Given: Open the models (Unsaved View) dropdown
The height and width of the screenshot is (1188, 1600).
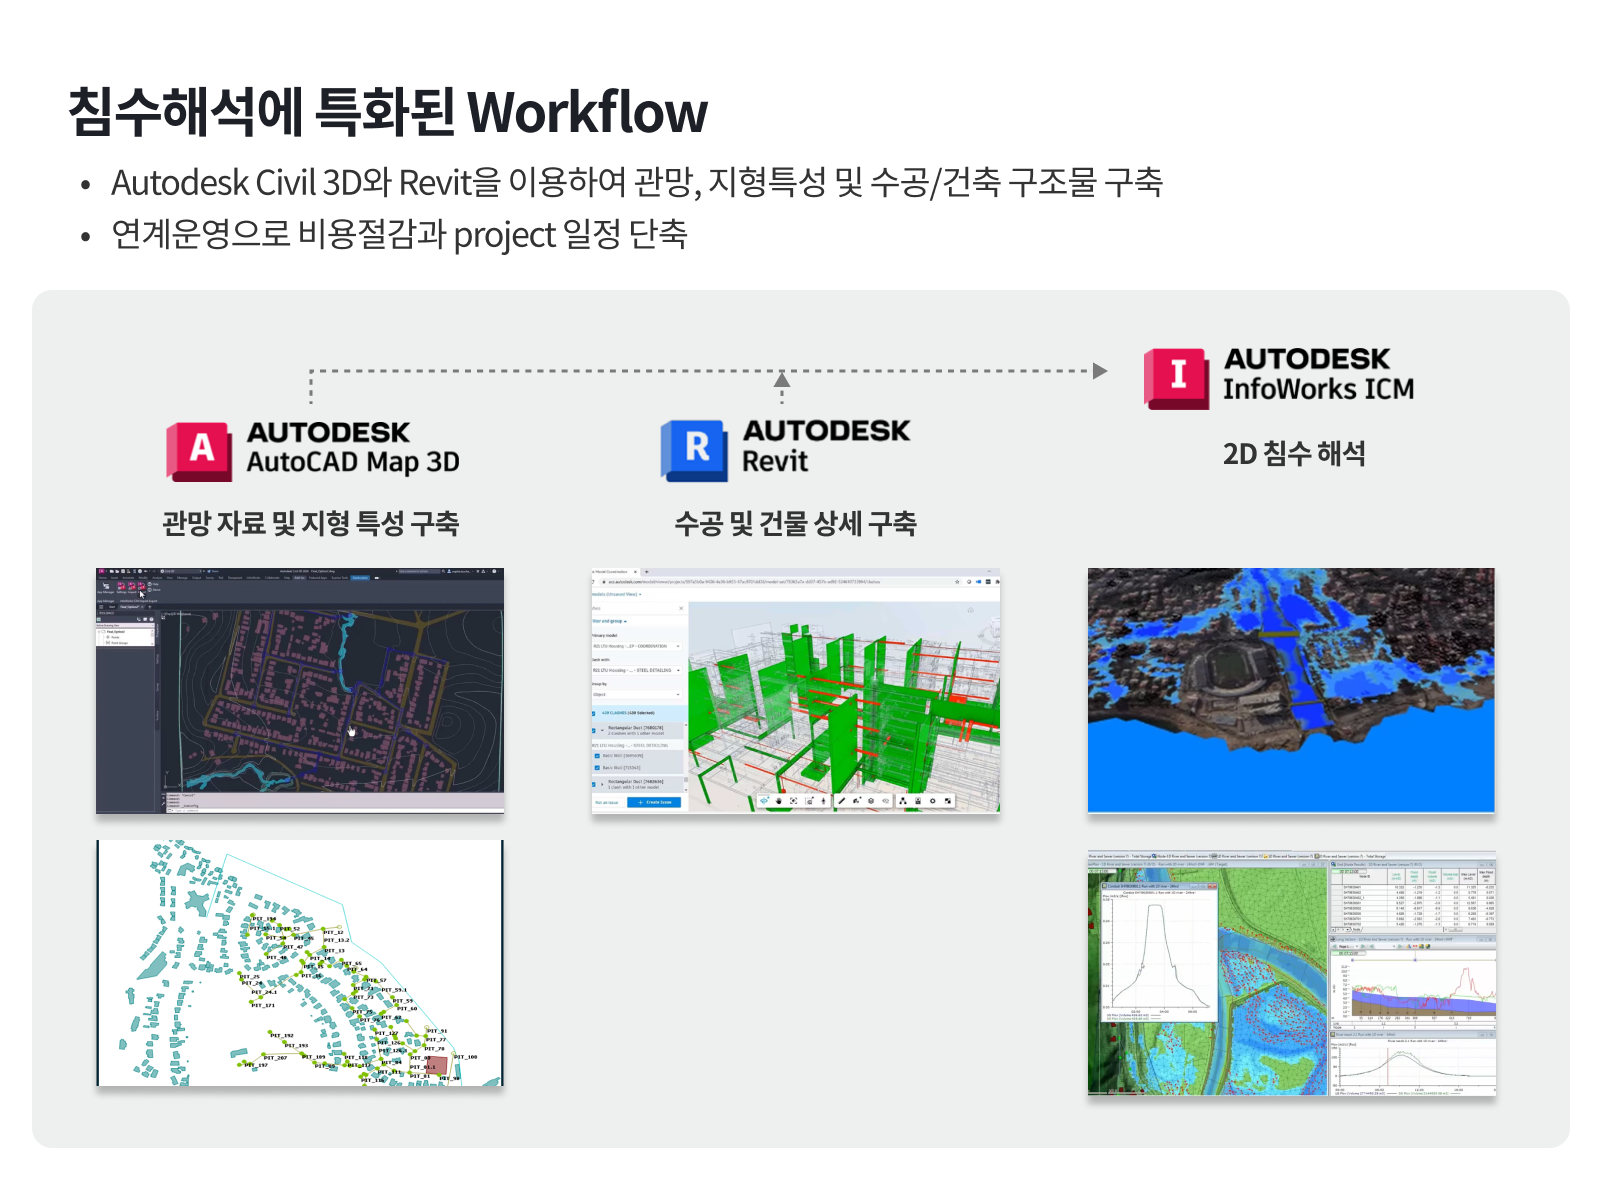Looking at the screenshot, I should click(x=616, y=594).
